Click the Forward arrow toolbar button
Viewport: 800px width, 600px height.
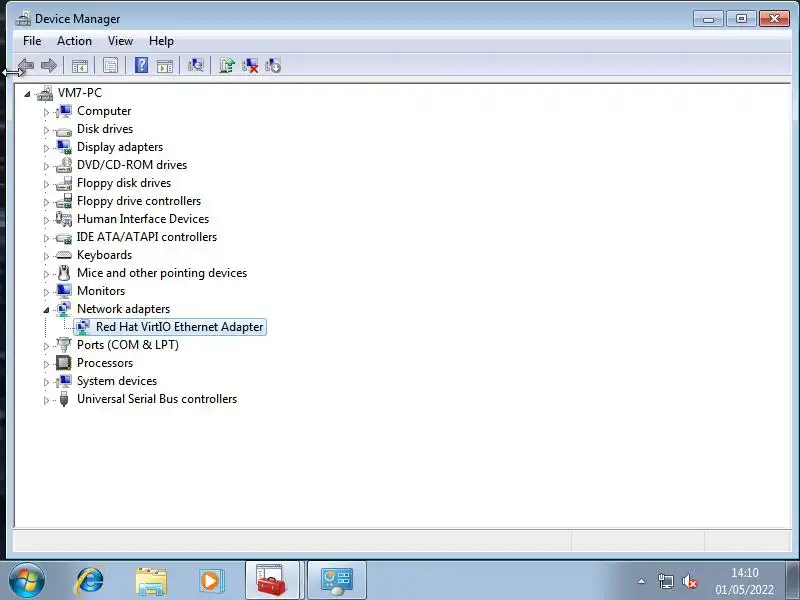tap(49, 65)
